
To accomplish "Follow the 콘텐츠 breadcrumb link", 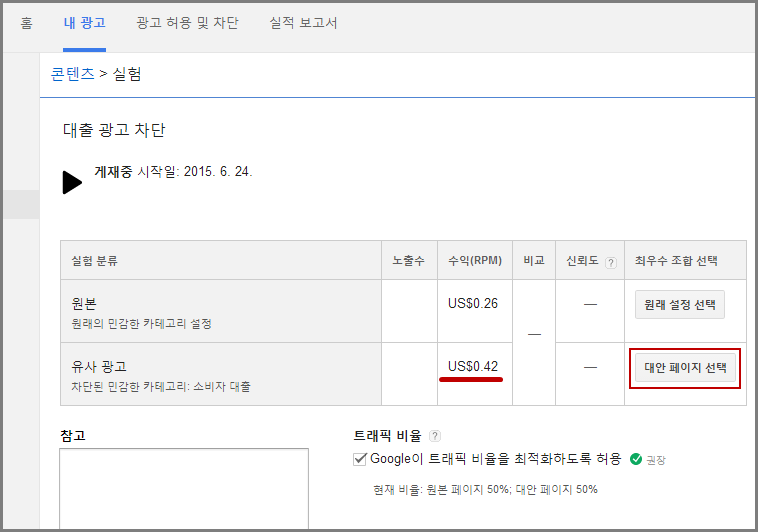I will pyautogui.click(x=73, y=74).
